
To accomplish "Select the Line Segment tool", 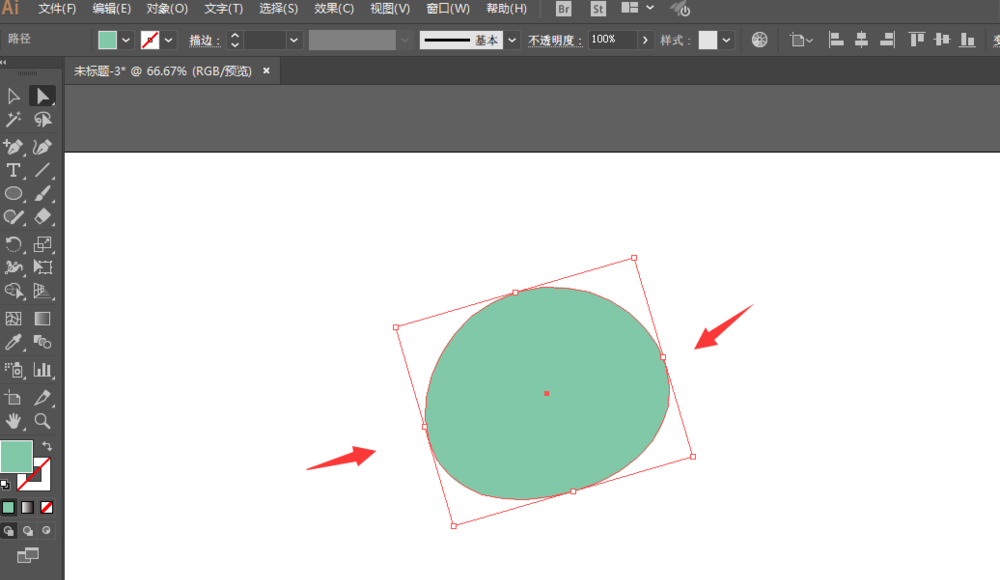I will pyautogui.click(x=42, y=170).
